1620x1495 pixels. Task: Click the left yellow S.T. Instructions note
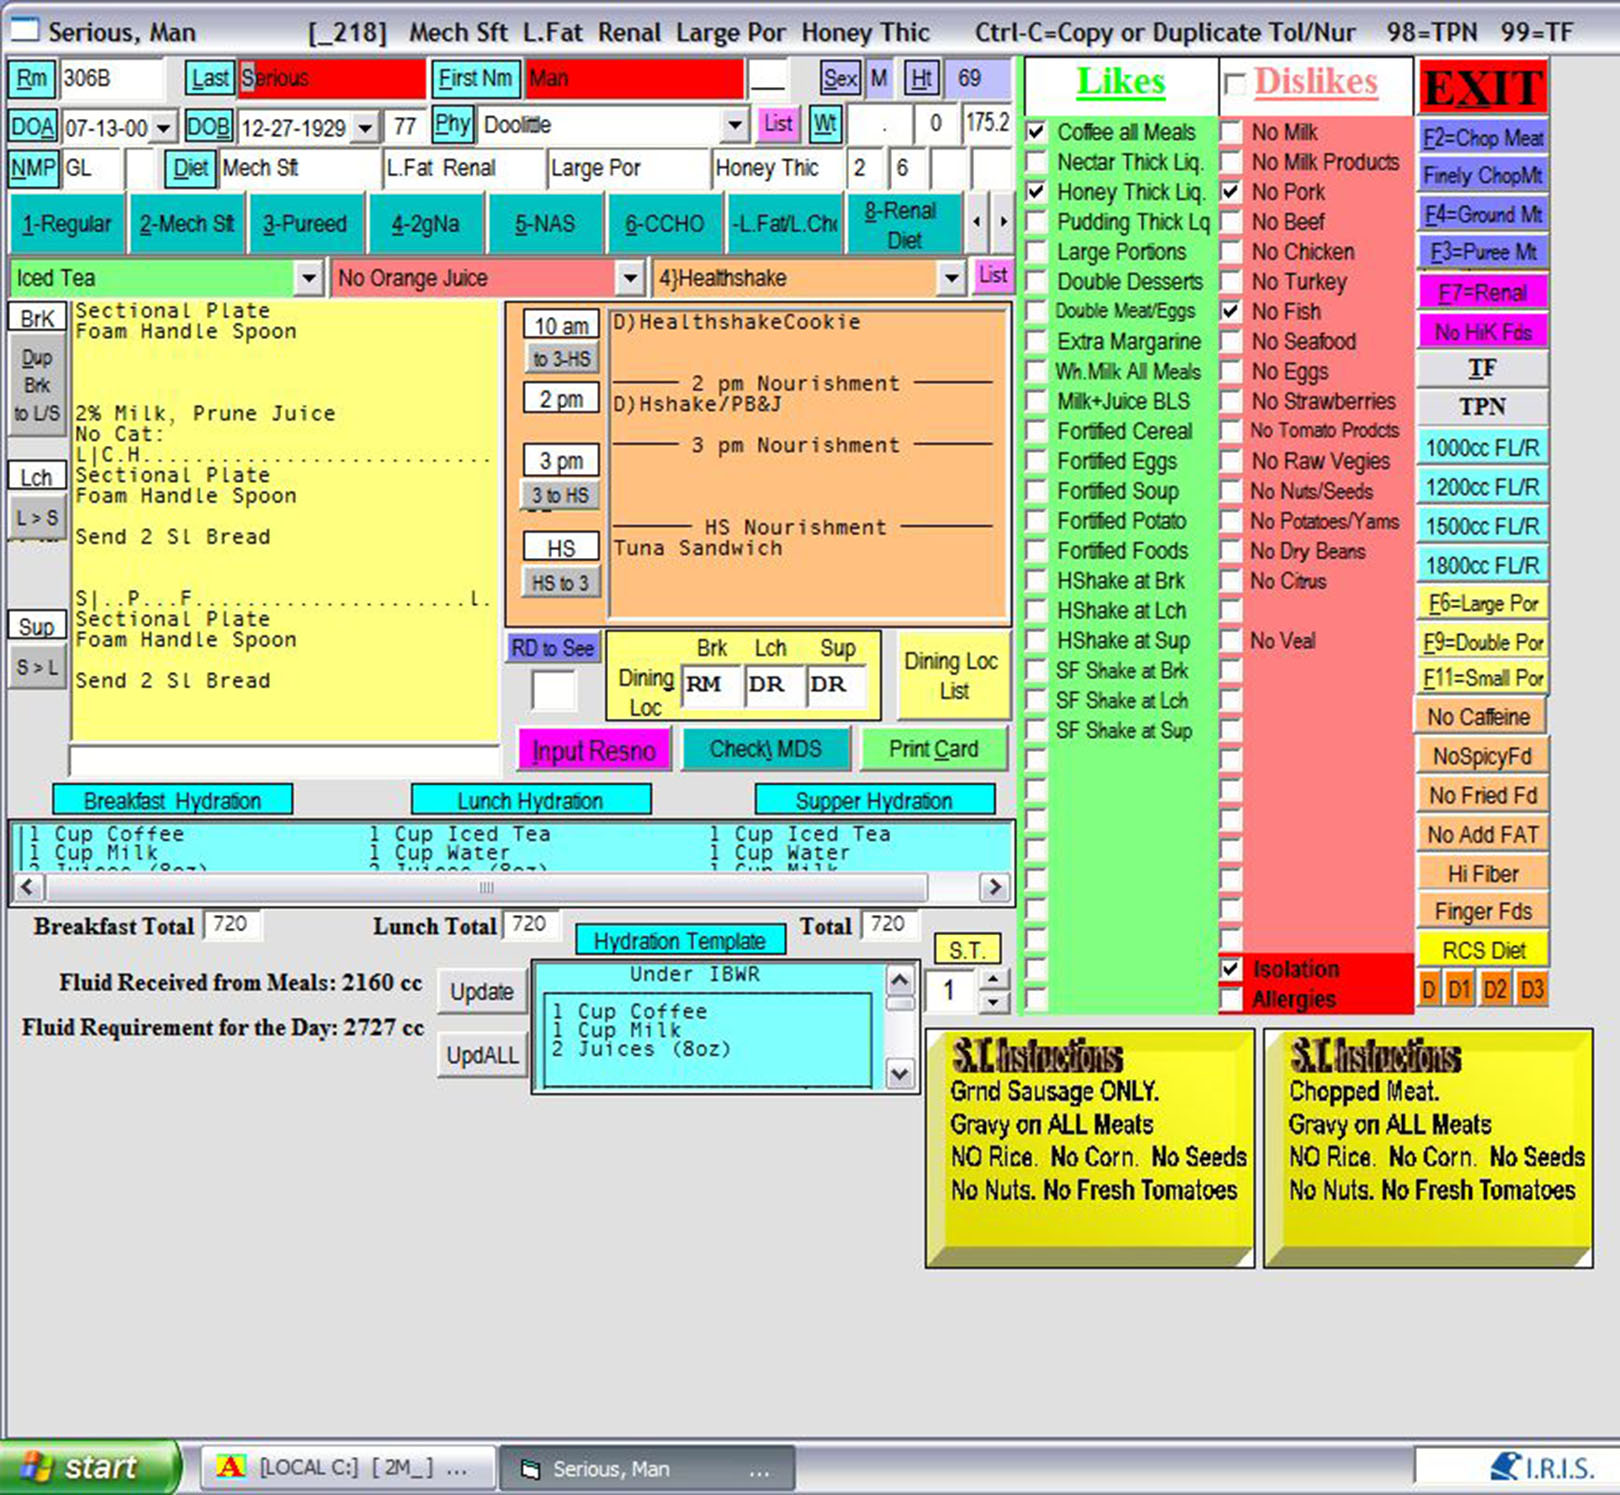click(1090, 1149)
